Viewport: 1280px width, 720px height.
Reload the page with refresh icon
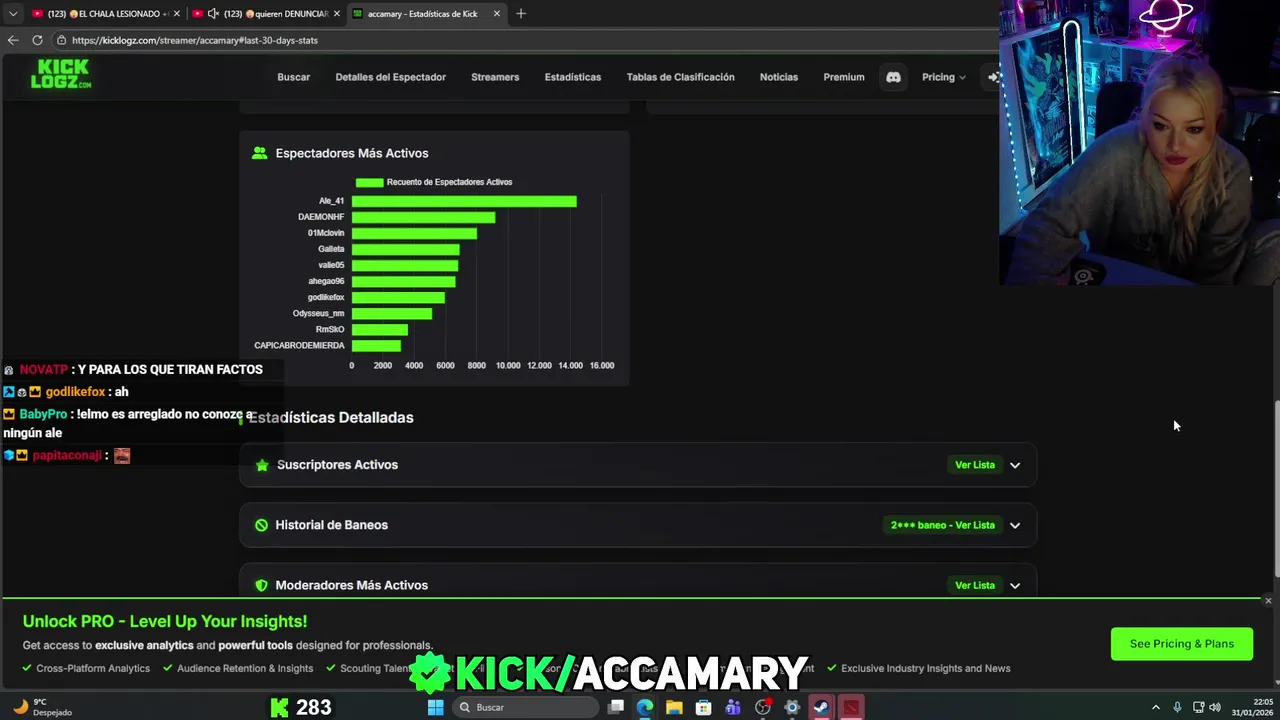pyautogui.click(x=37, y=40)
